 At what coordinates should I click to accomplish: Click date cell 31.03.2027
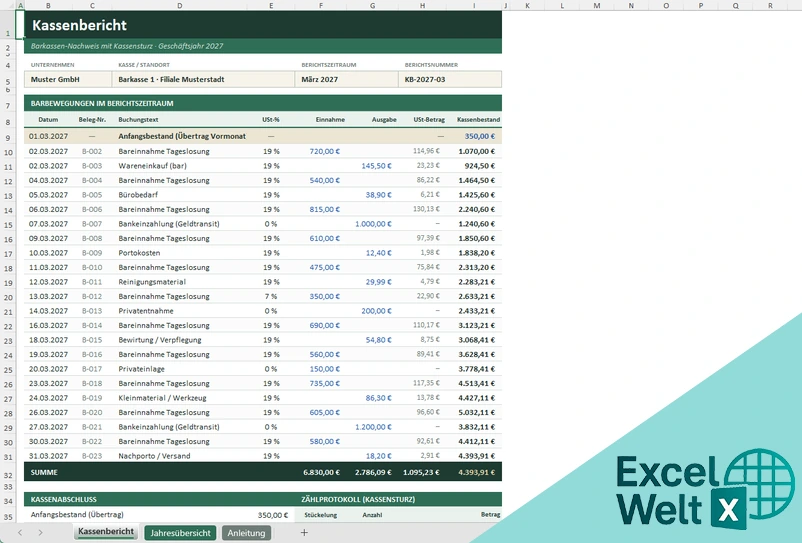point(48,456)
